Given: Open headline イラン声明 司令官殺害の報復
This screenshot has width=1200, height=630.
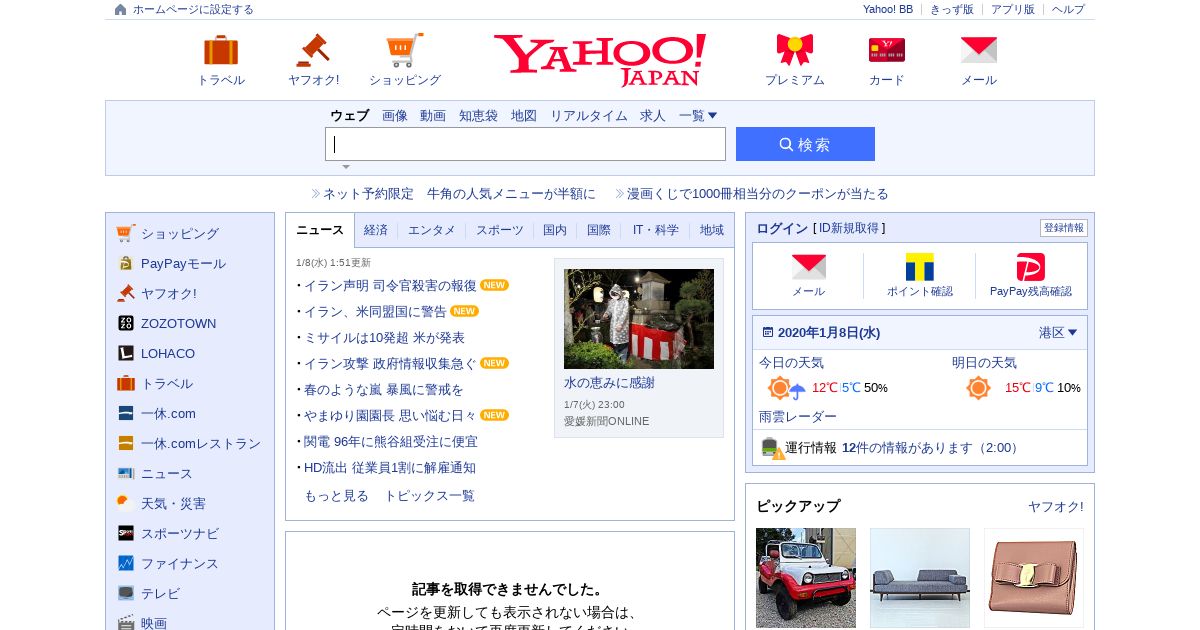Looking at the screenshot, I should 390,286.
